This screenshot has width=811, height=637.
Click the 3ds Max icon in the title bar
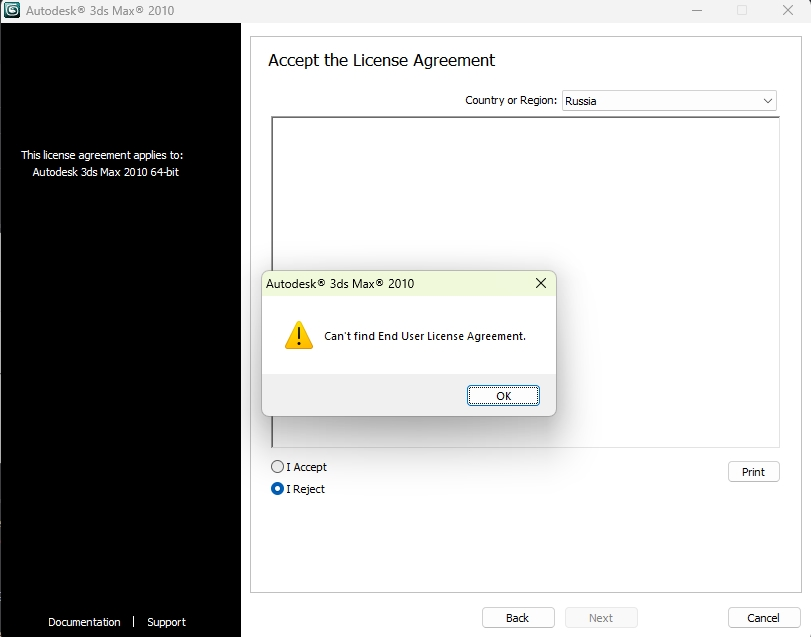[x=13, y=10]
